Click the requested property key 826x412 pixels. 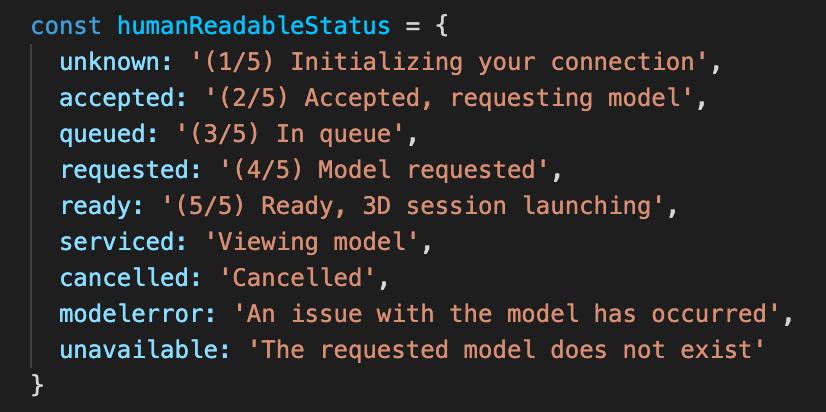[x=124, y=170]
